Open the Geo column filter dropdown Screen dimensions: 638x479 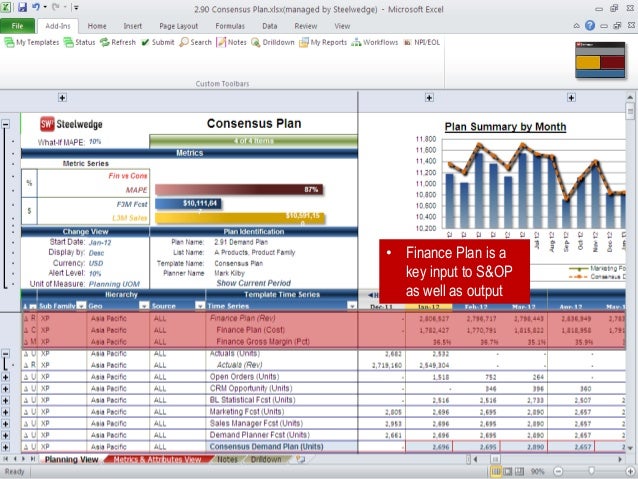pos(144,306)
